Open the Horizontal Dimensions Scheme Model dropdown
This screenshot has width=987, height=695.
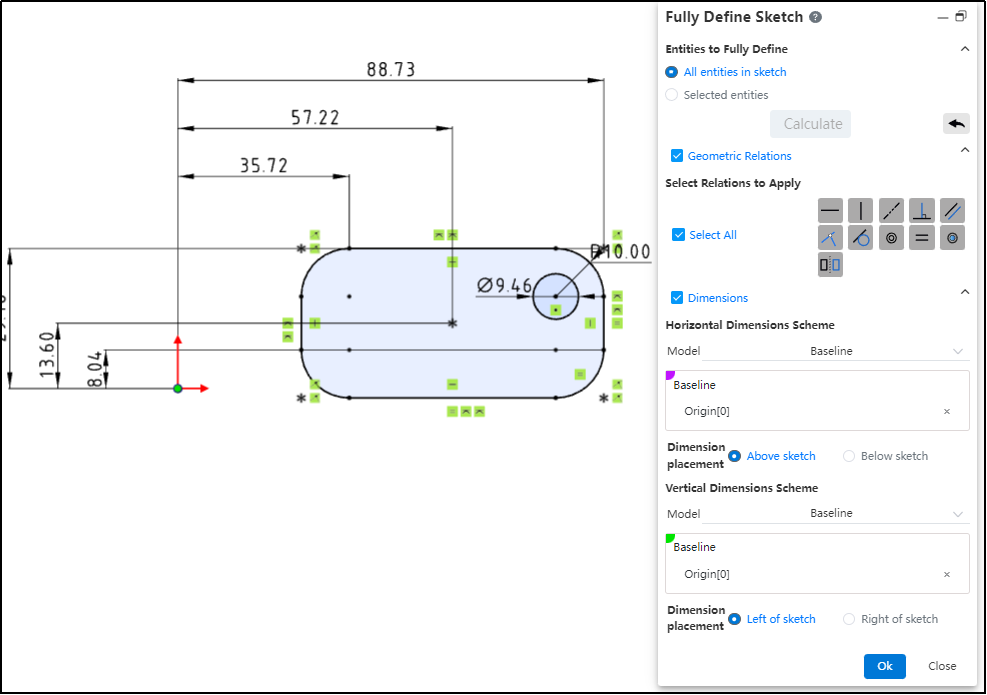pos(835,351)
